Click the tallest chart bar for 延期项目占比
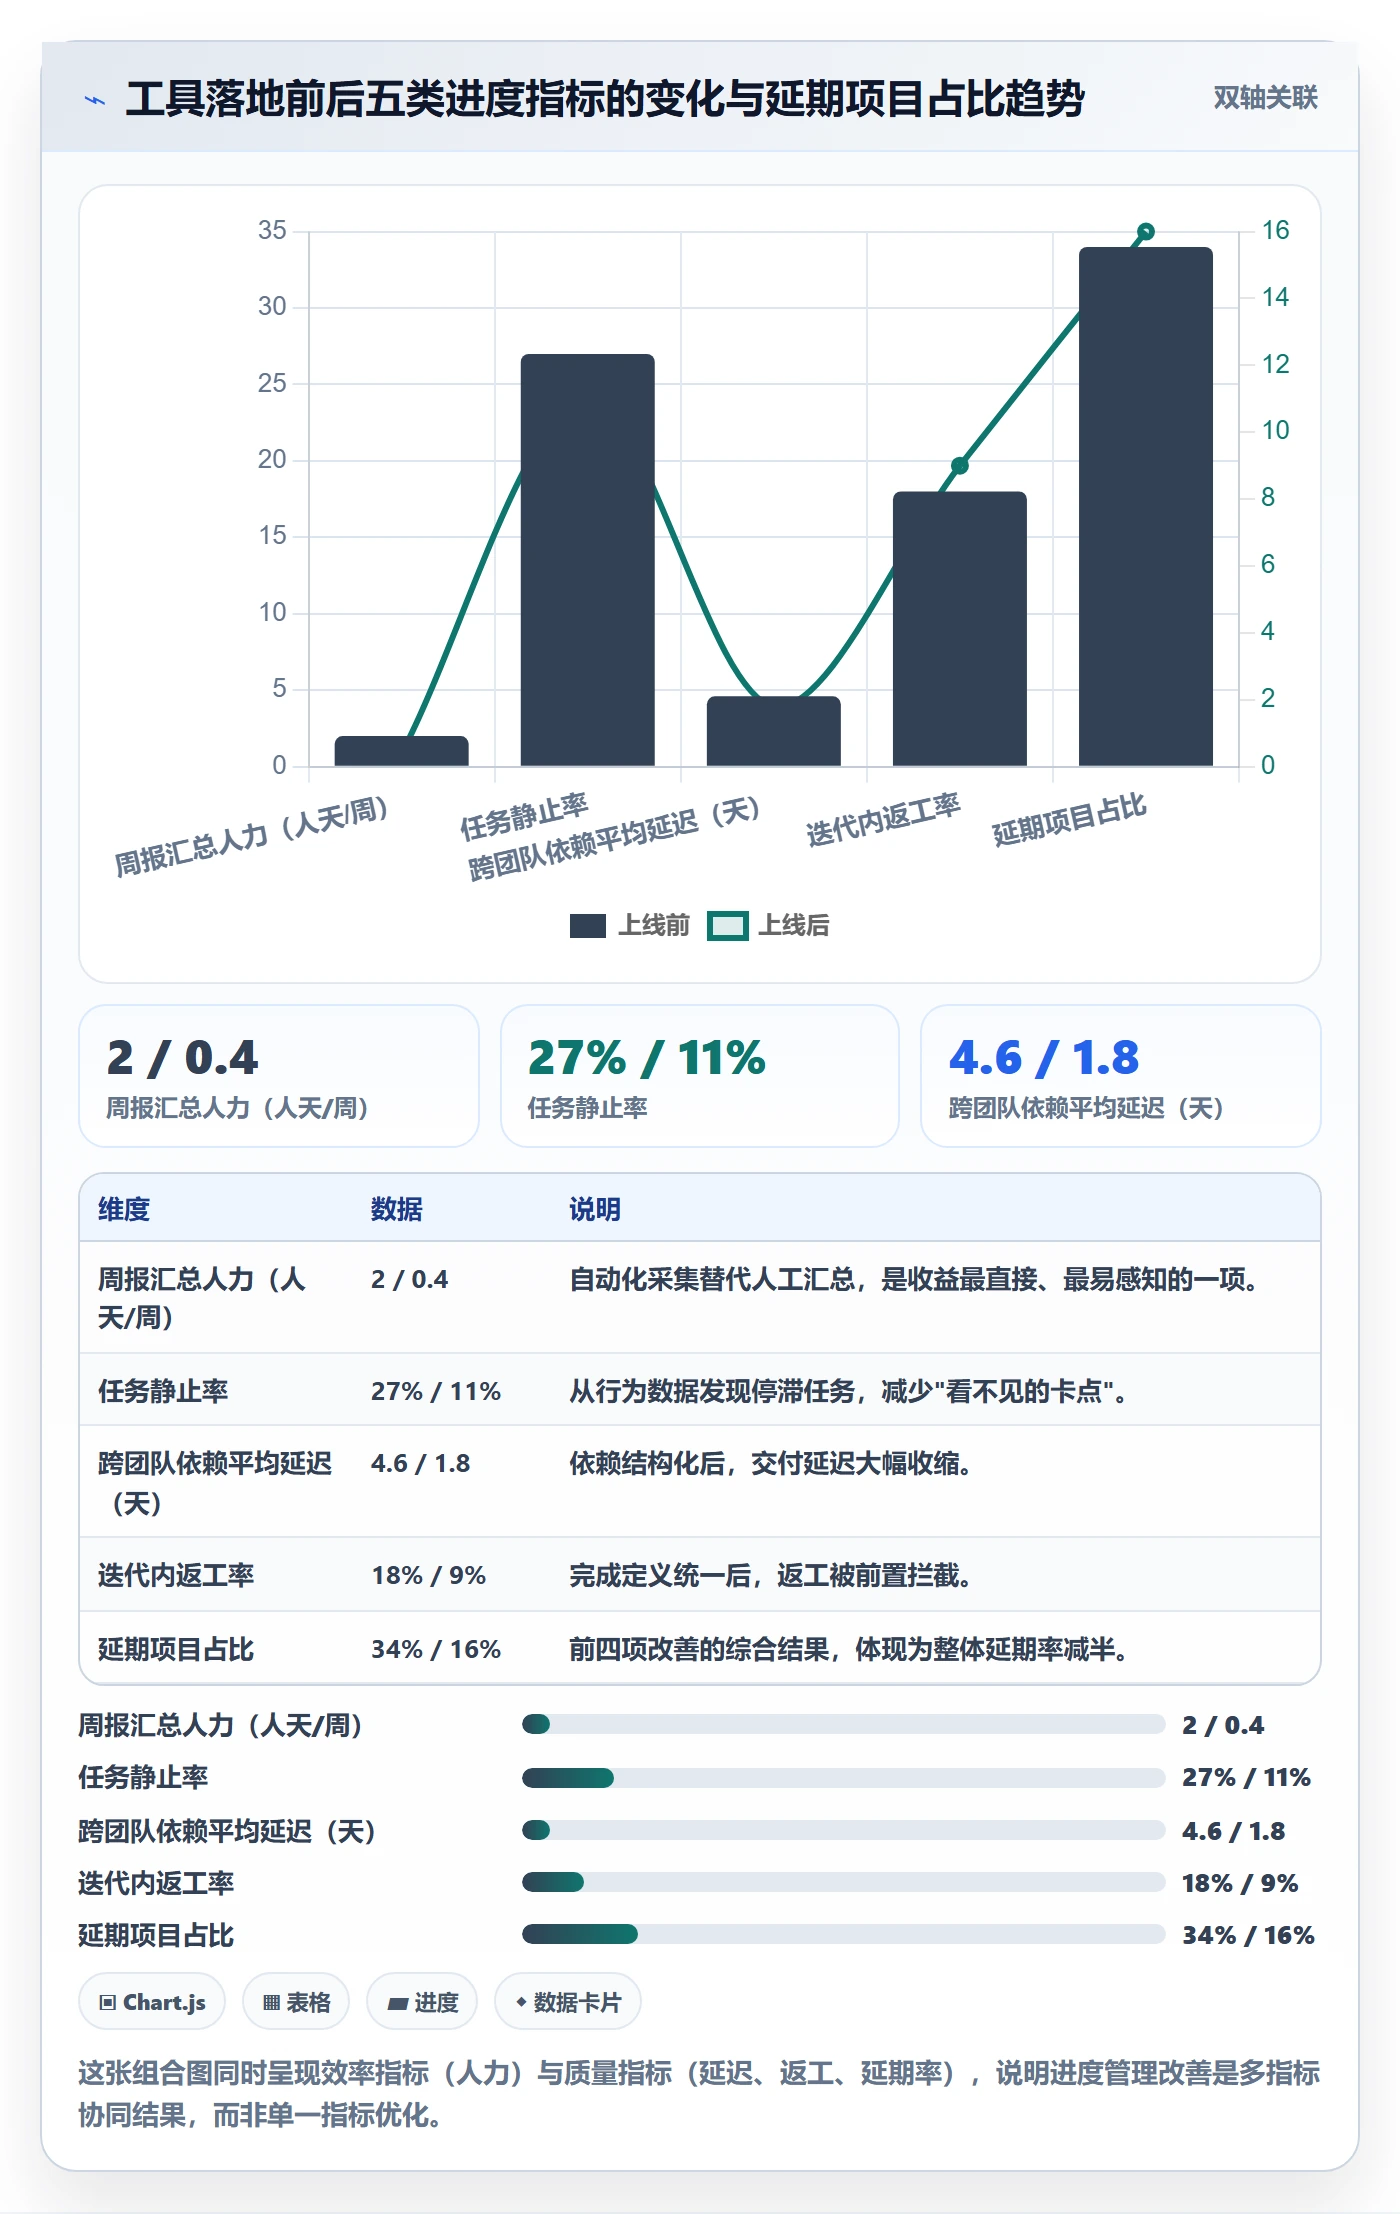The height and width of the screenshot is (2214, 1400). click(x=1146, y=507)
